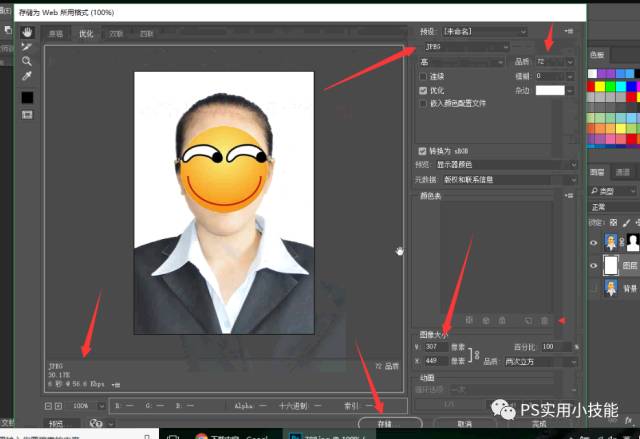Image resolution: width=640 pixels, height=439 pixels.
Task: Switch to the 通道 channels tab in Photoshop
Action: (x=623, y=172)
